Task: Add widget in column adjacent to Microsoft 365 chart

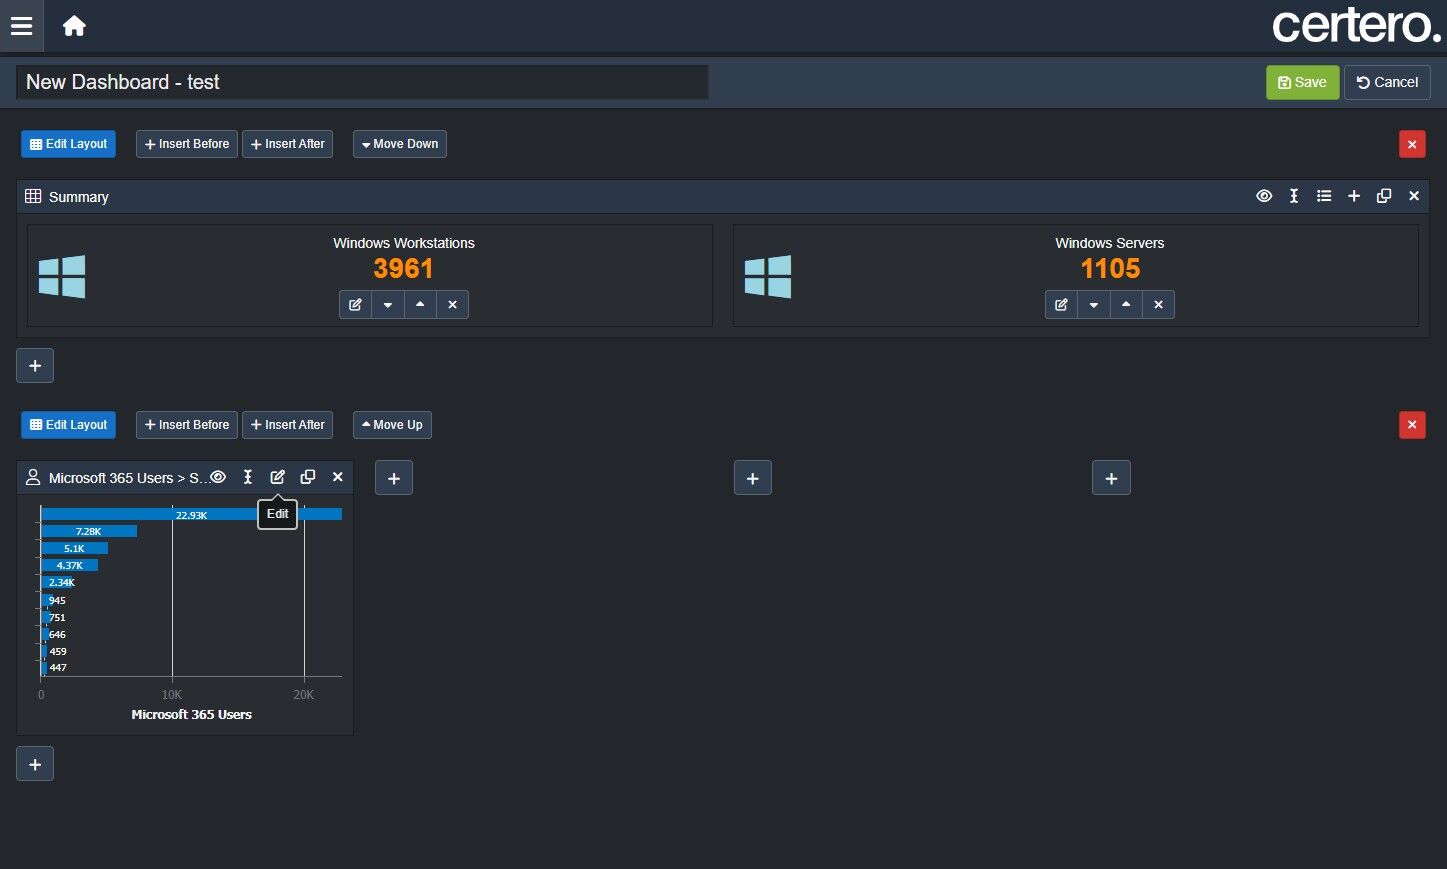Action: [394, 479]
